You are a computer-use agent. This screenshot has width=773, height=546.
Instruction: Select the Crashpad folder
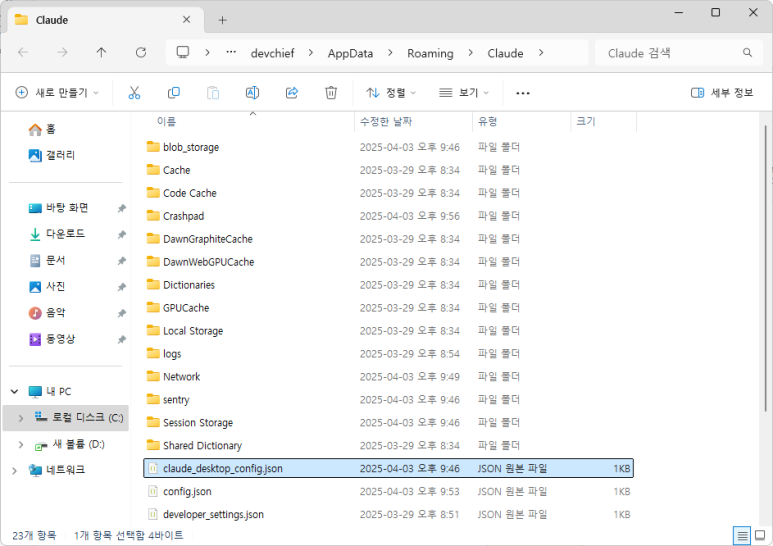183,216
